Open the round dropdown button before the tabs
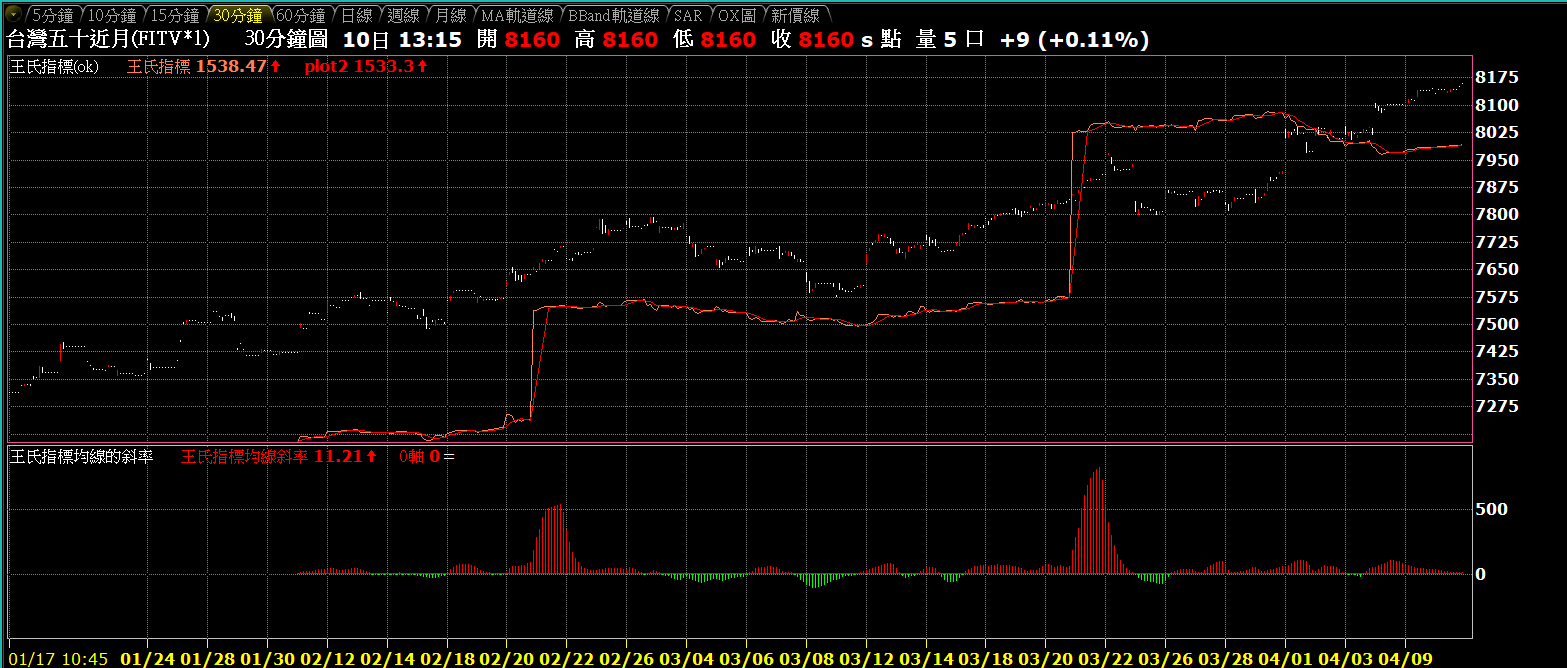The height and width of the screenshot is (668, 1567). 11,15
